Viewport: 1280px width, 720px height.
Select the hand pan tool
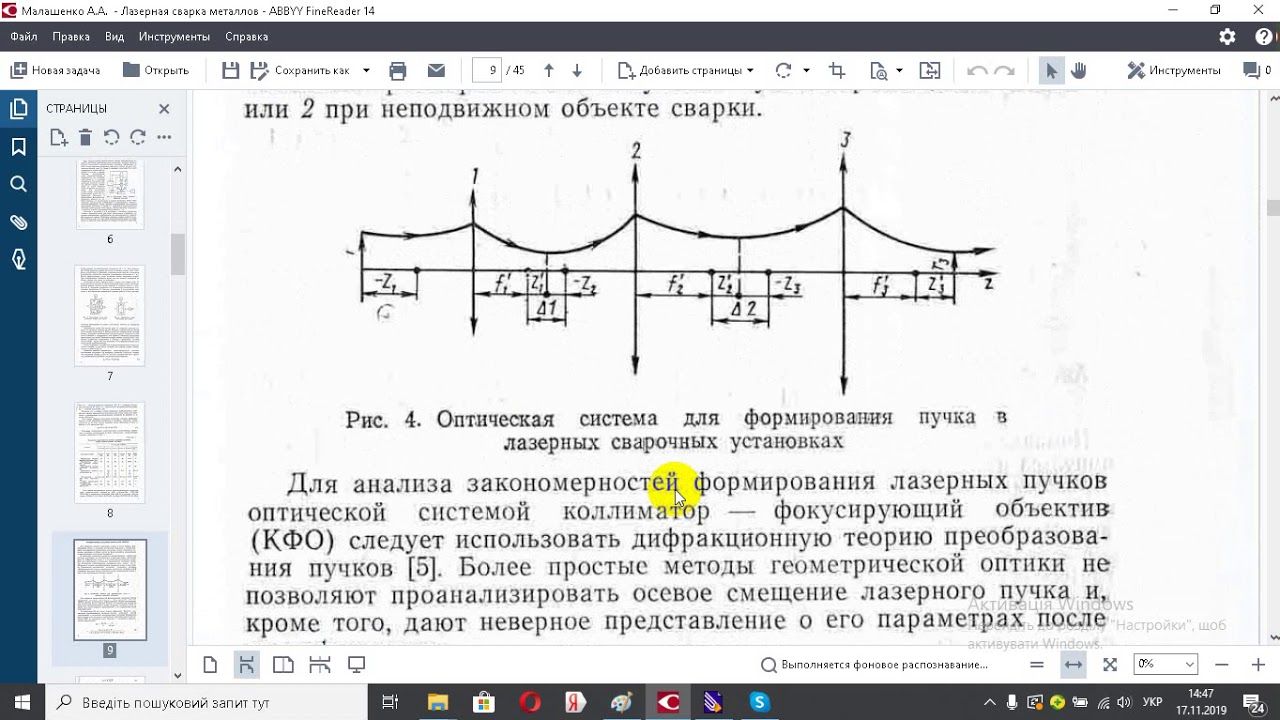(1078, 70)
